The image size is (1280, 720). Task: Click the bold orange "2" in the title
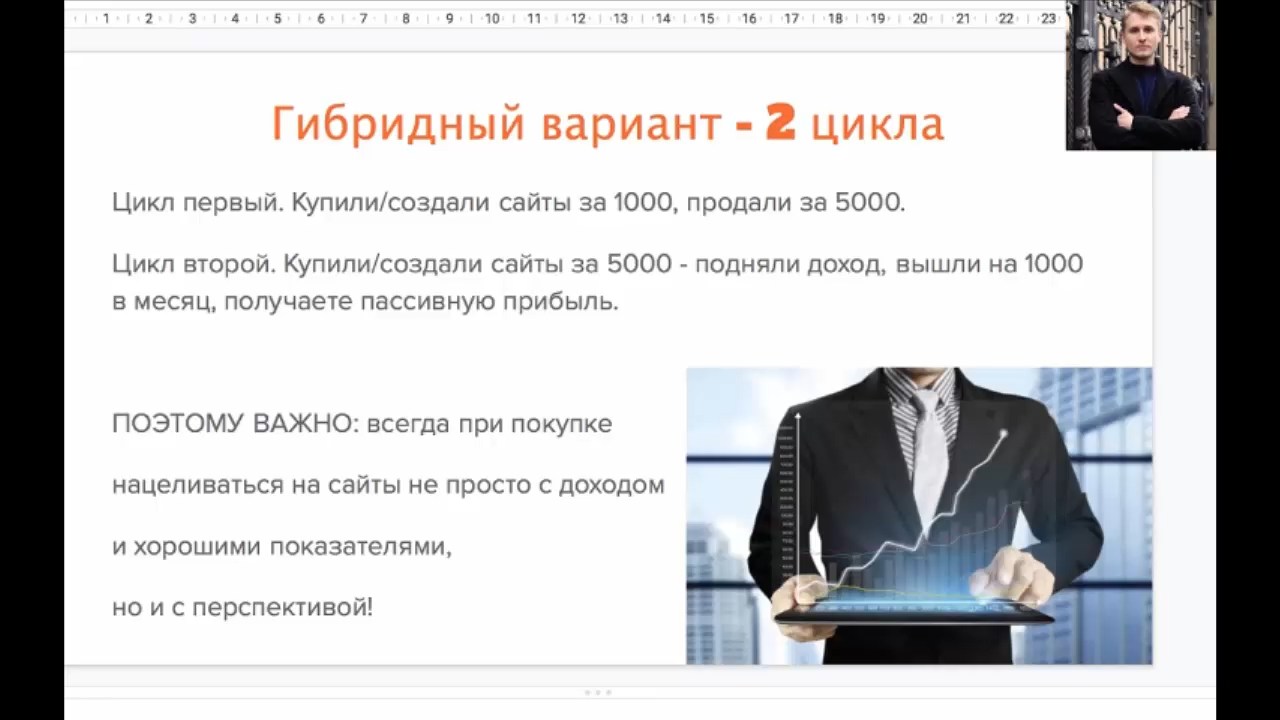(x=781, y=124)
